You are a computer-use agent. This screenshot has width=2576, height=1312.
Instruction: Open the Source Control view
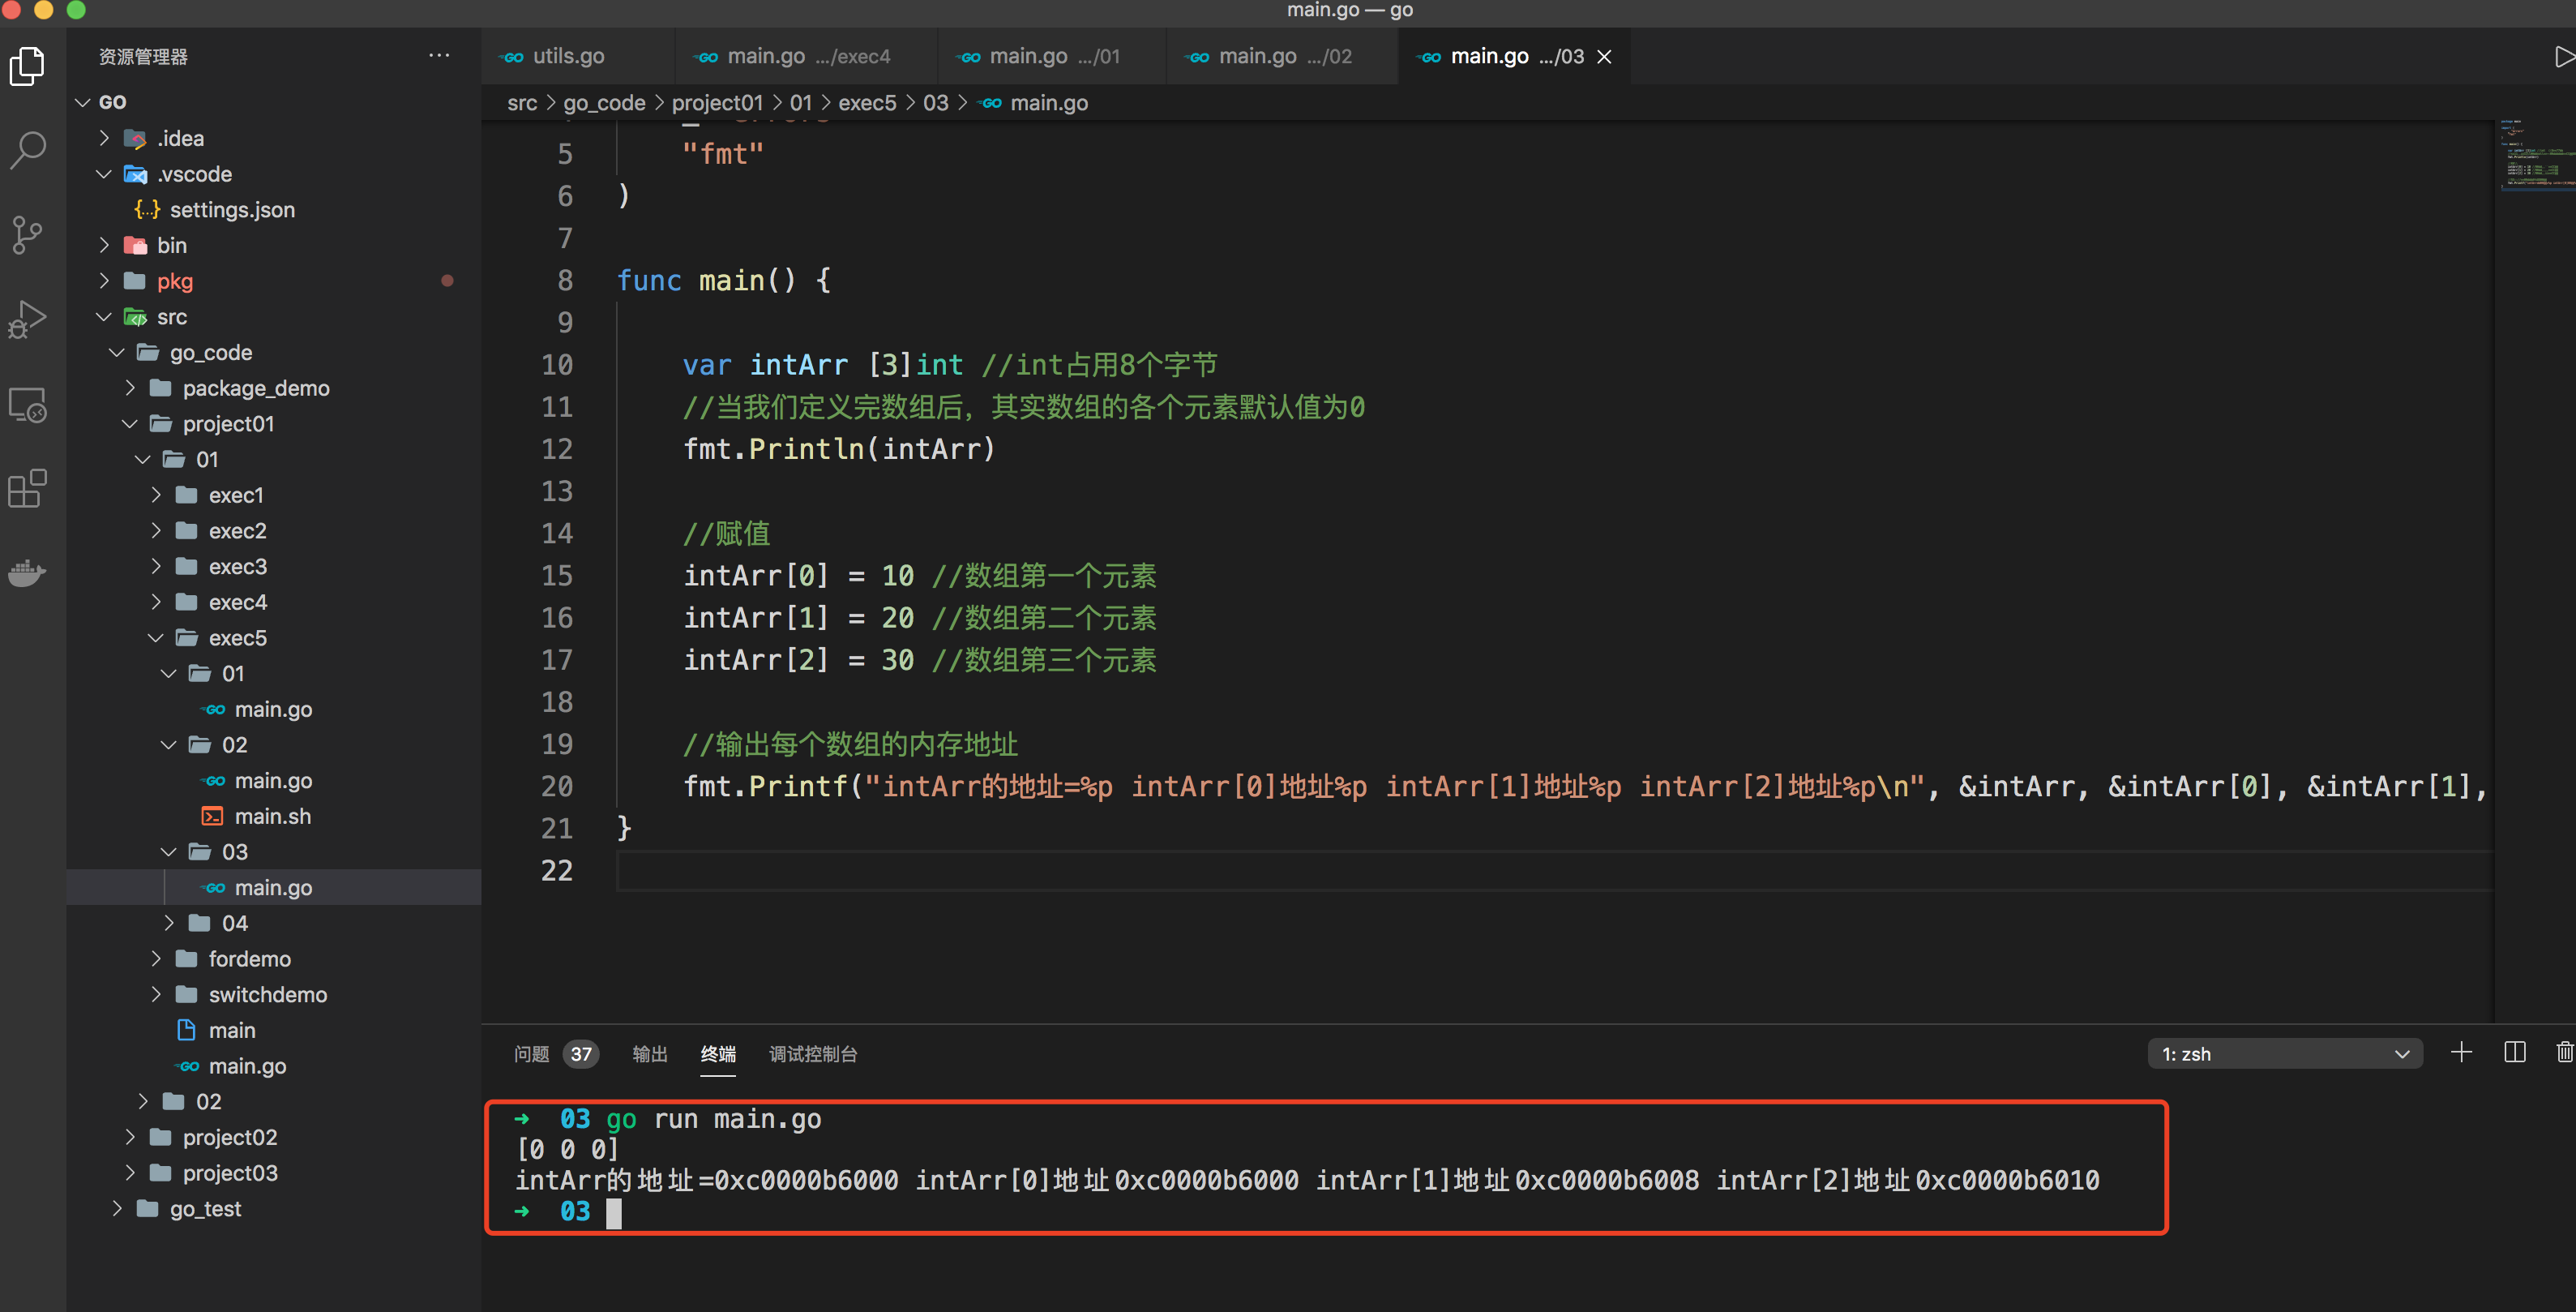(27, 235)
